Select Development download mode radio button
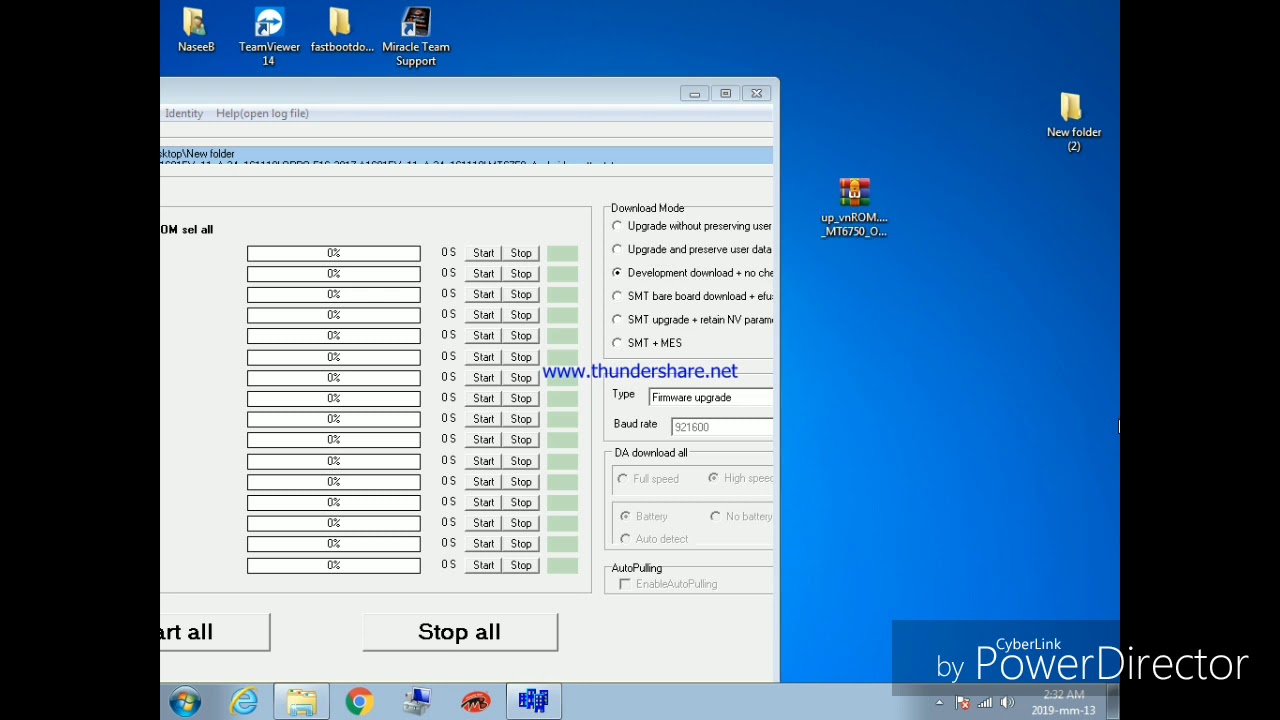The width and height of the screenshot is (1280, 720). (x=617, y=273)
